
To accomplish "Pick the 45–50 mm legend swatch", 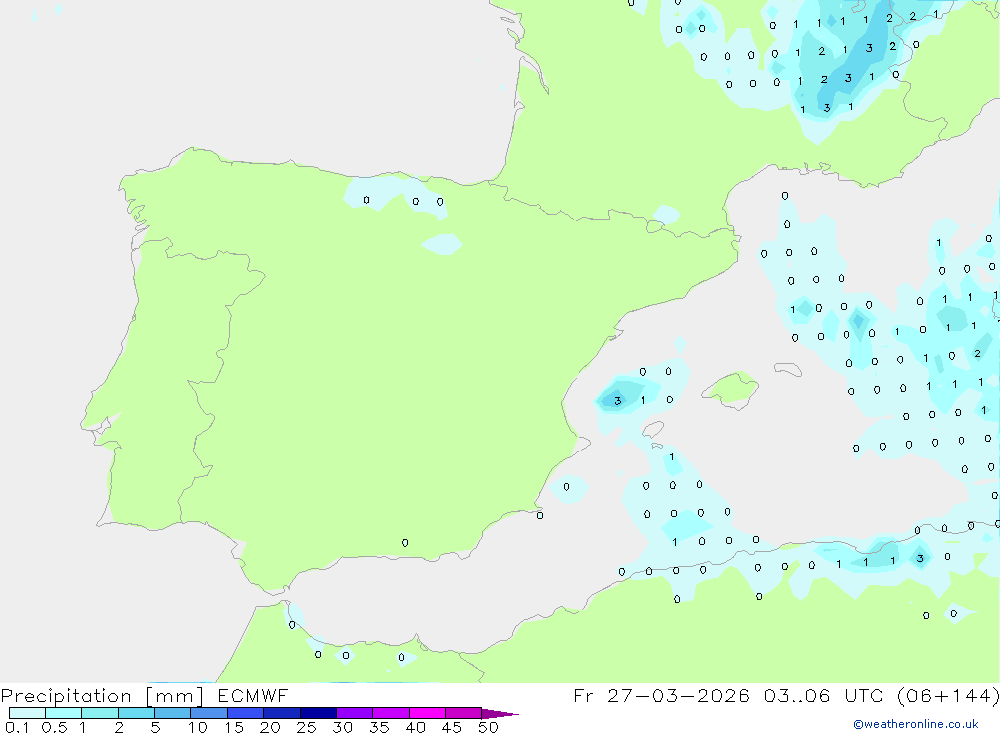I will (x=464, y=713).
